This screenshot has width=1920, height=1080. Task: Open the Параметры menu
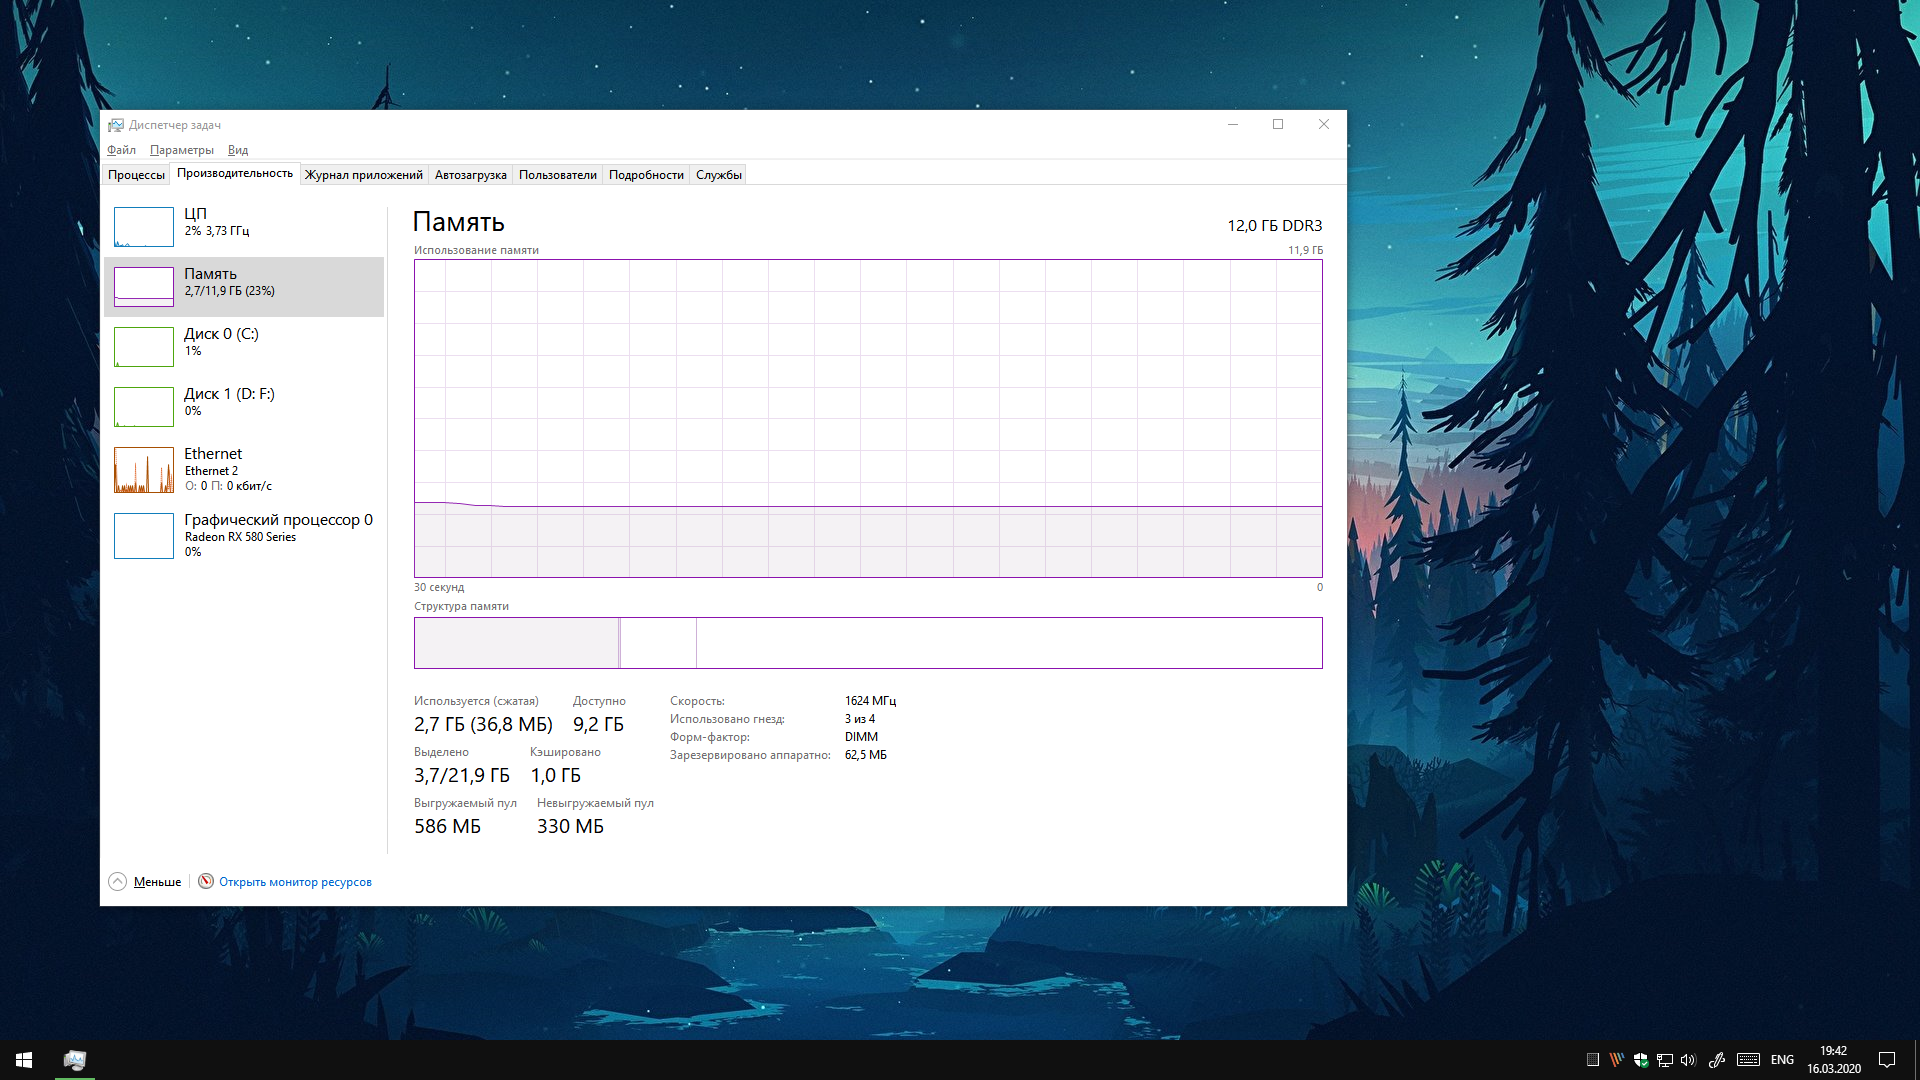pos(181,150)
